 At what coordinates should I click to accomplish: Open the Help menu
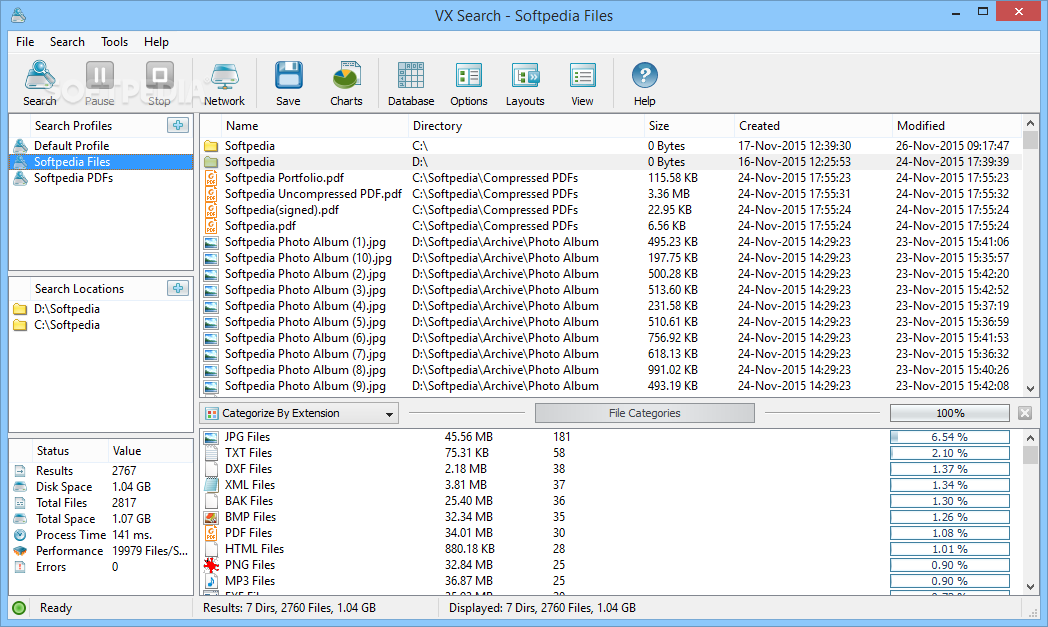(156, 41)
